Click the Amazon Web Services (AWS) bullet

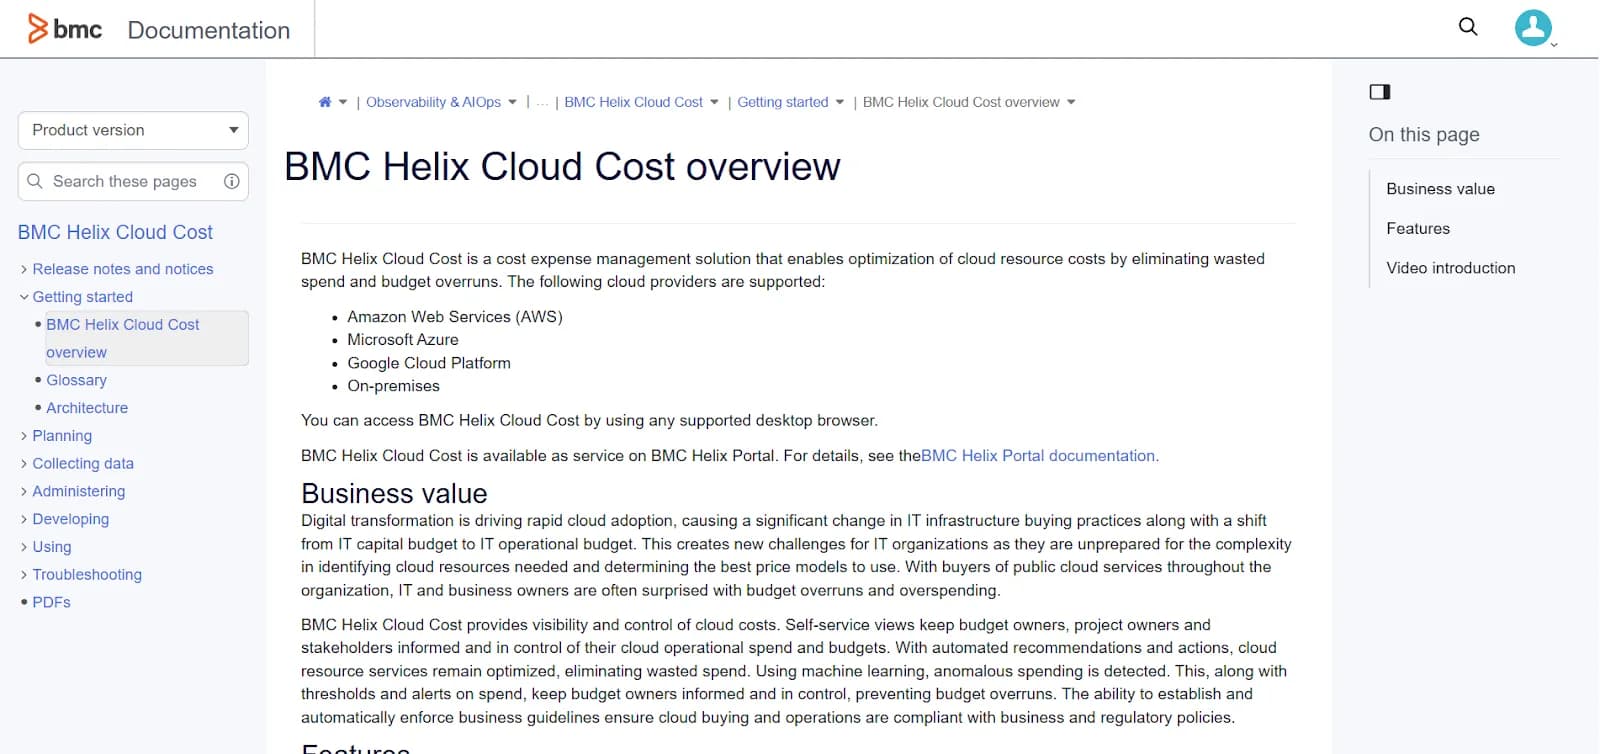pos(455,317)
